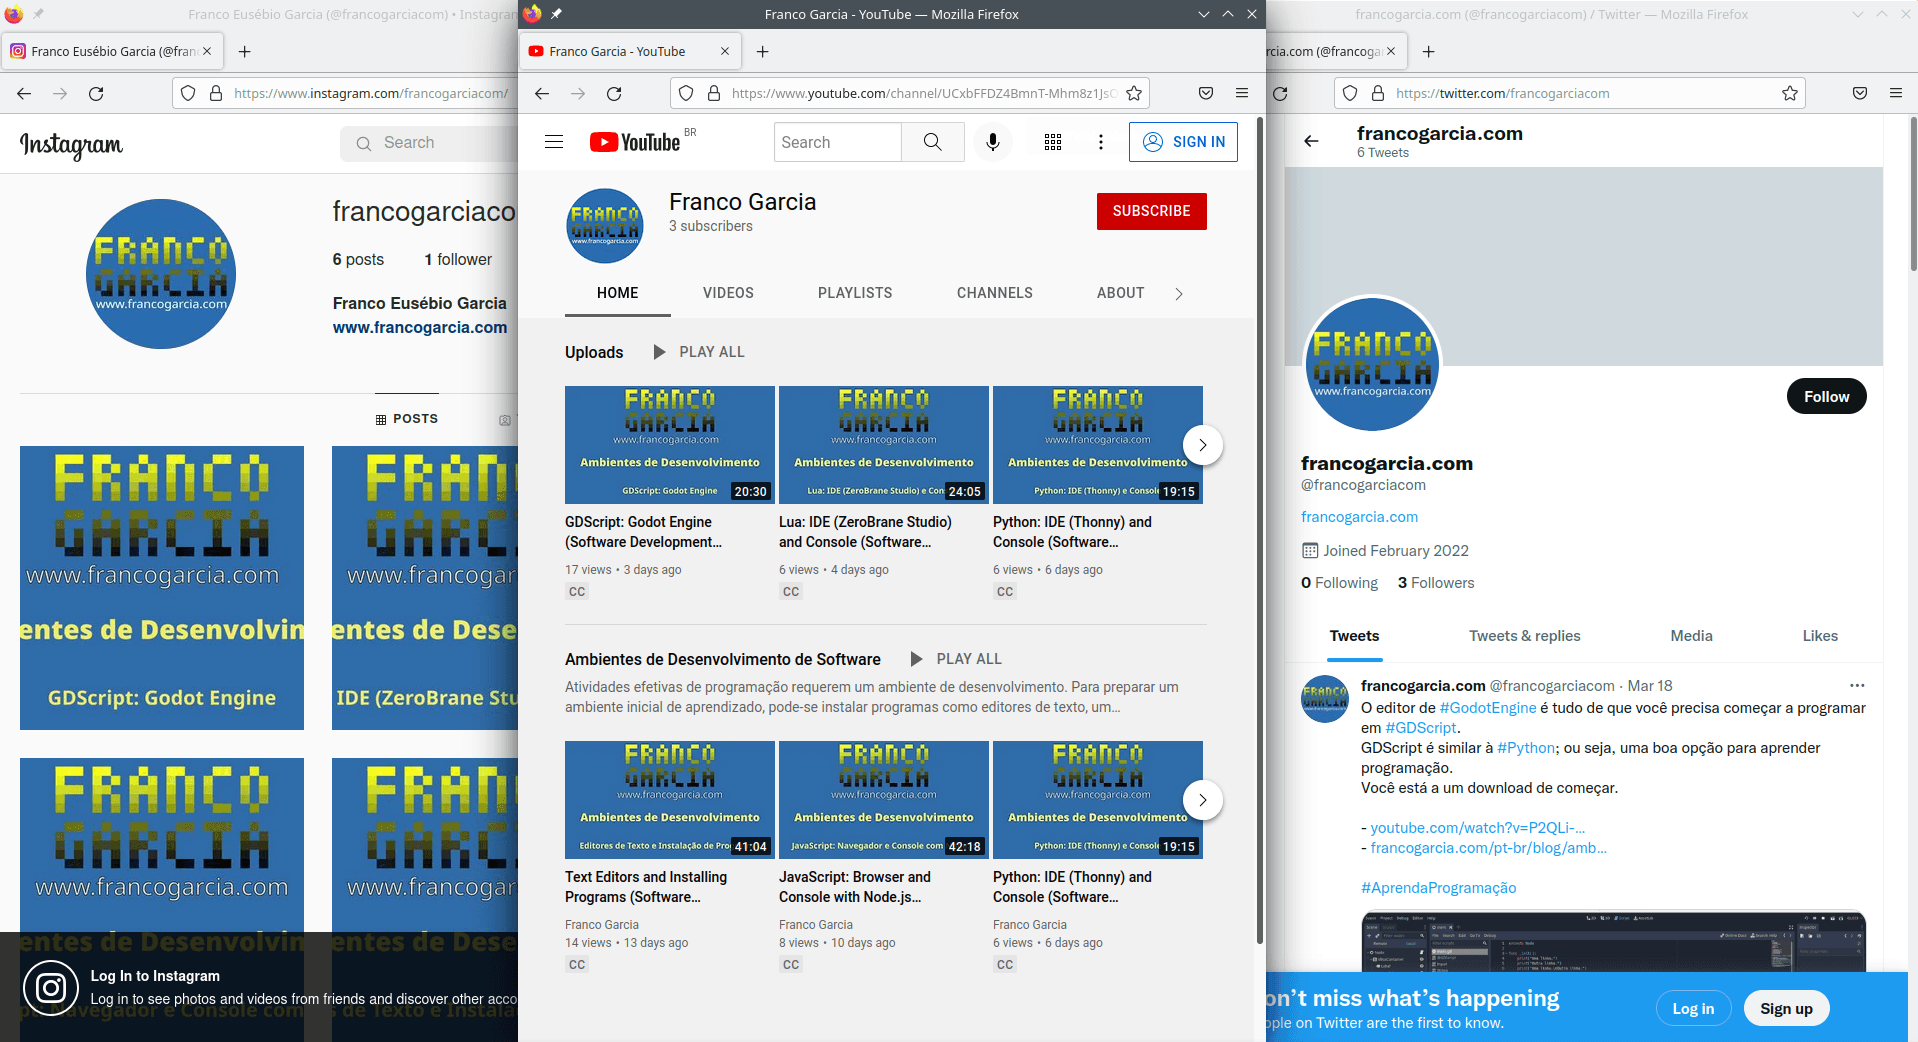
Task: Switch to channel PLAYLISTS tab
Action: 855,293
